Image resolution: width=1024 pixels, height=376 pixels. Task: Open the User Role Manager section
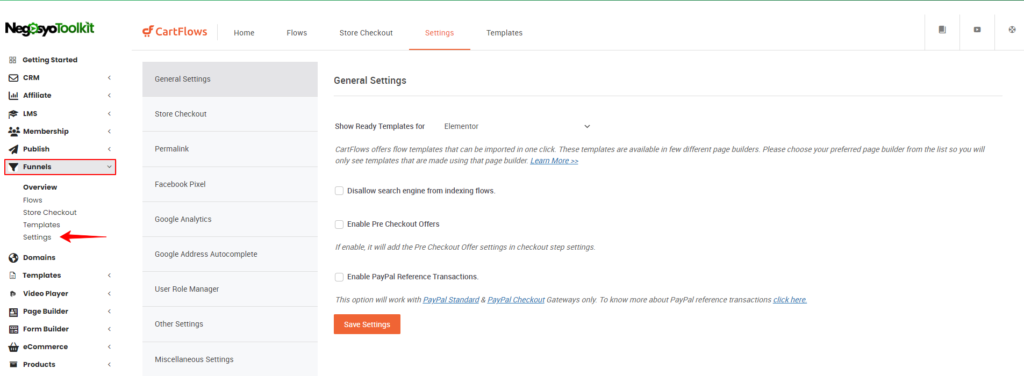[x=230, y=289]
